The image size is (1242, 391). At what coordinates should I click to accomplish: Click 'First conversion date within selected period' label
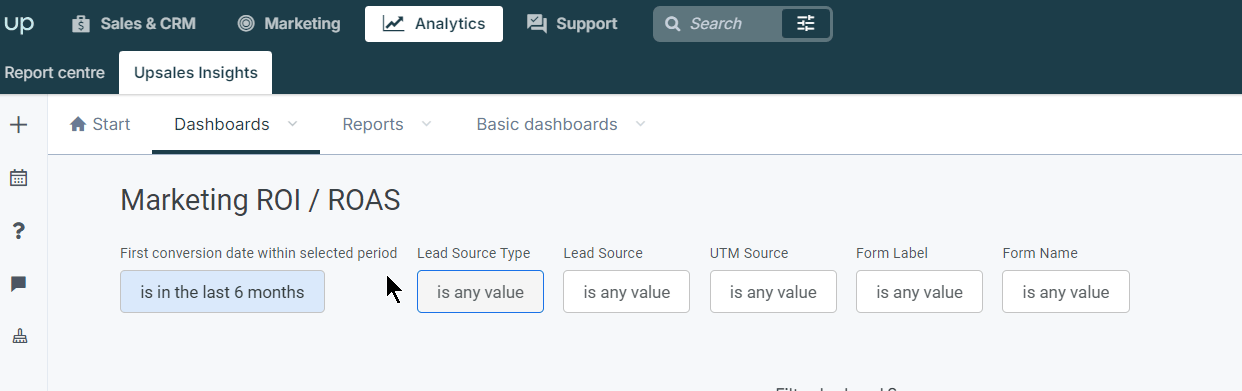(x=259, y=253)
